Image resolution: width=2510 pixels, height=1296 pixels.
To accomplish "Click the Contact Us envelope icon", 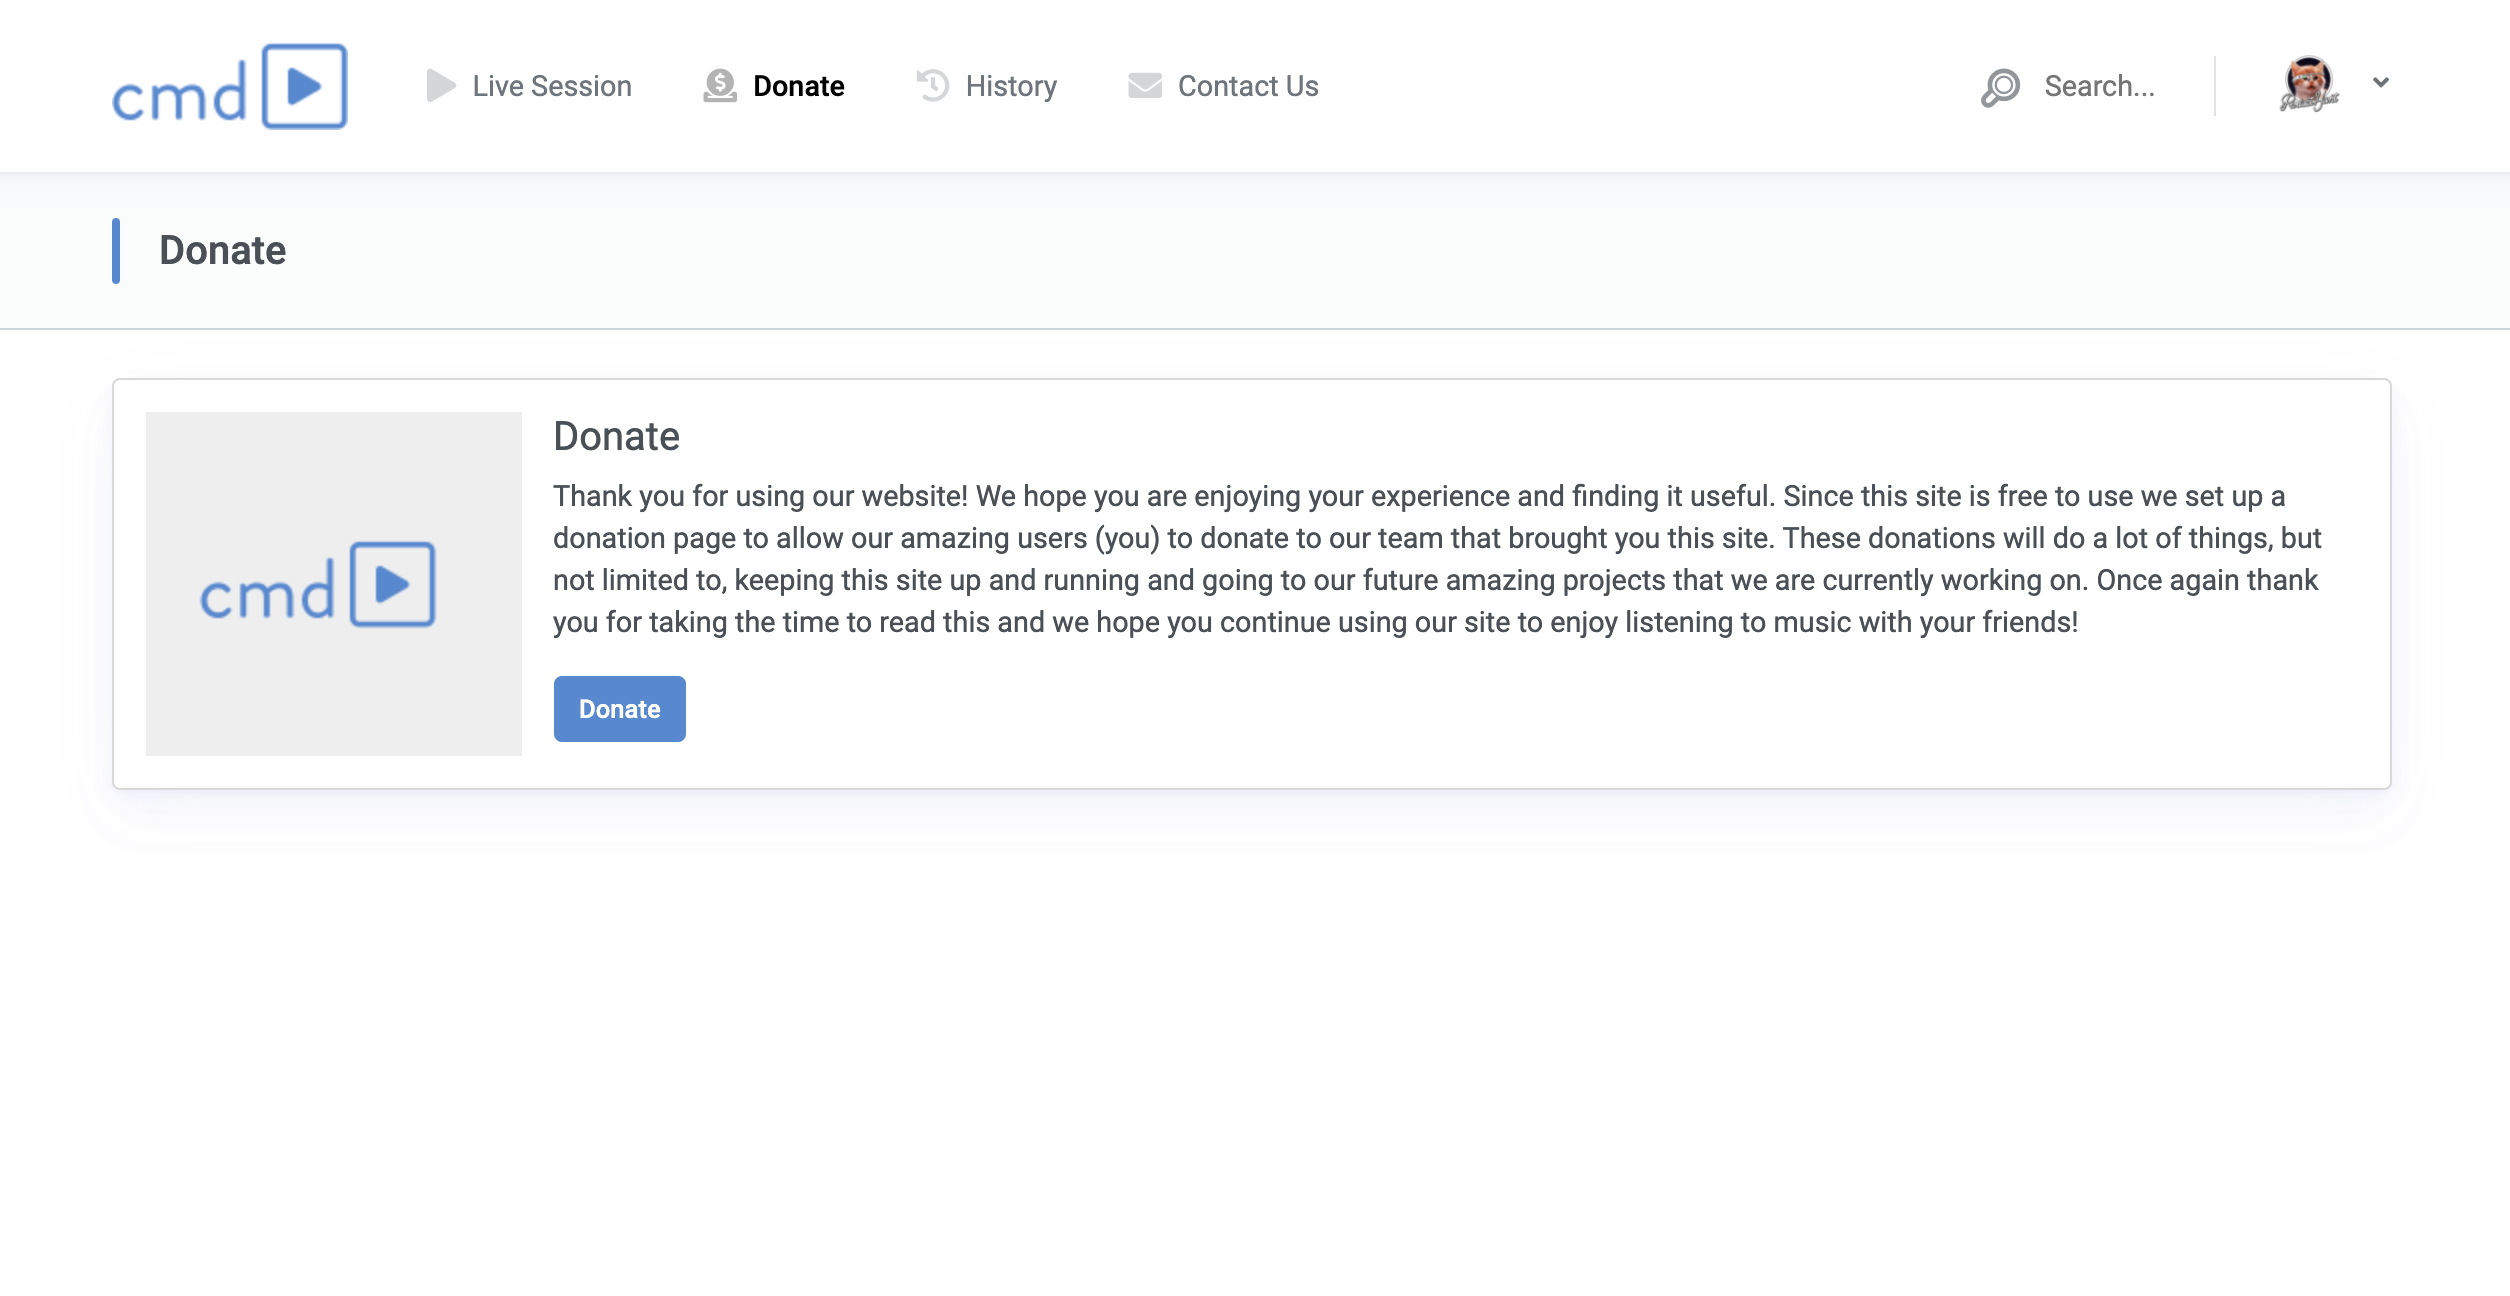I will point(1145,86).
